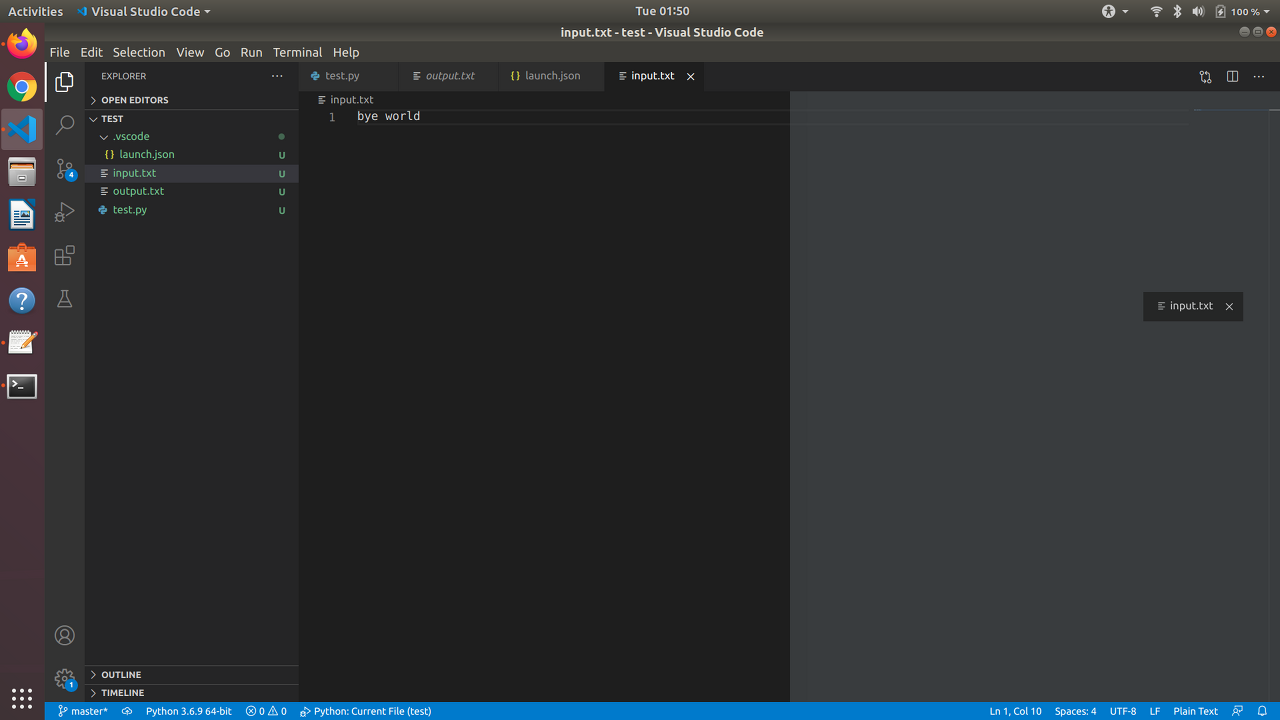The height and width of the screenshot is (720, 1280).
Task: Open the Help icon in dock
Action: click(x=22, y=300)
